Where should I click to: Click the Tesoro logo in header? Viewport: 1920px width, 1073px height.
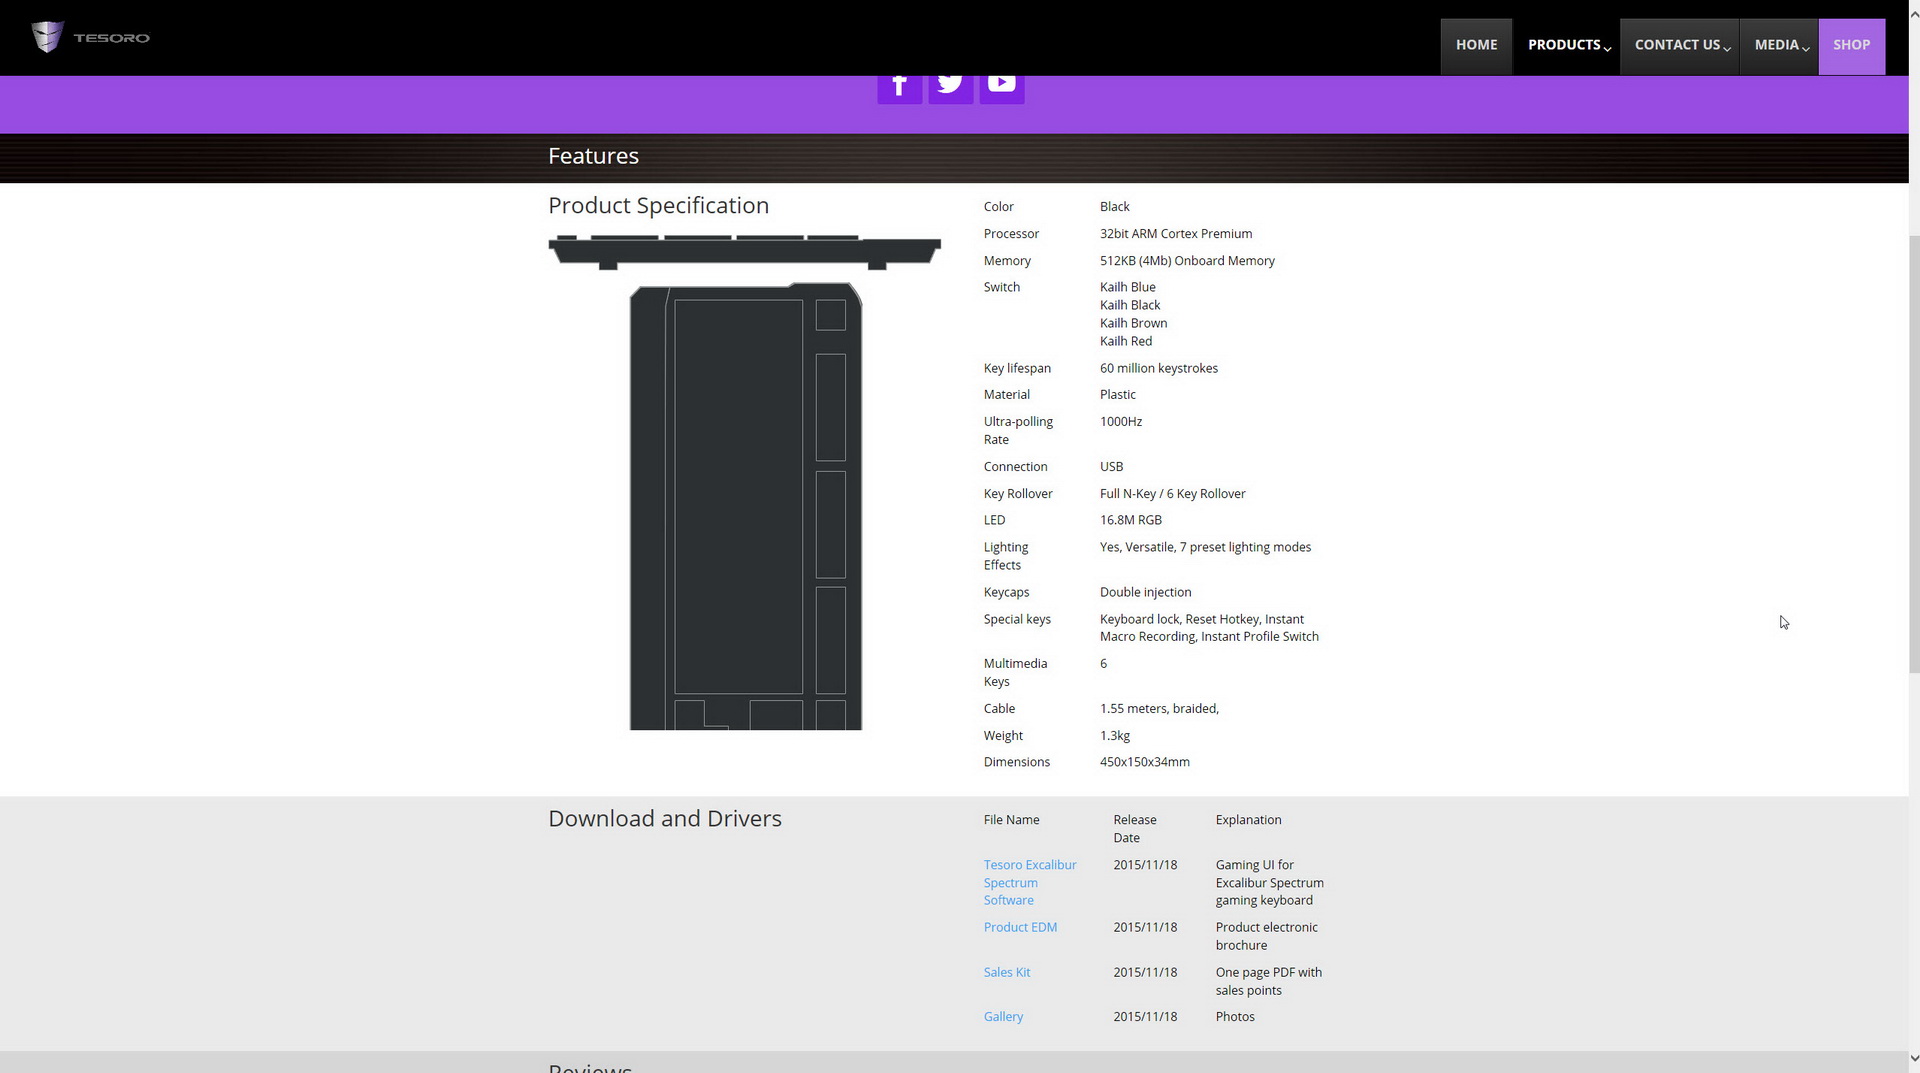point(90,37)
